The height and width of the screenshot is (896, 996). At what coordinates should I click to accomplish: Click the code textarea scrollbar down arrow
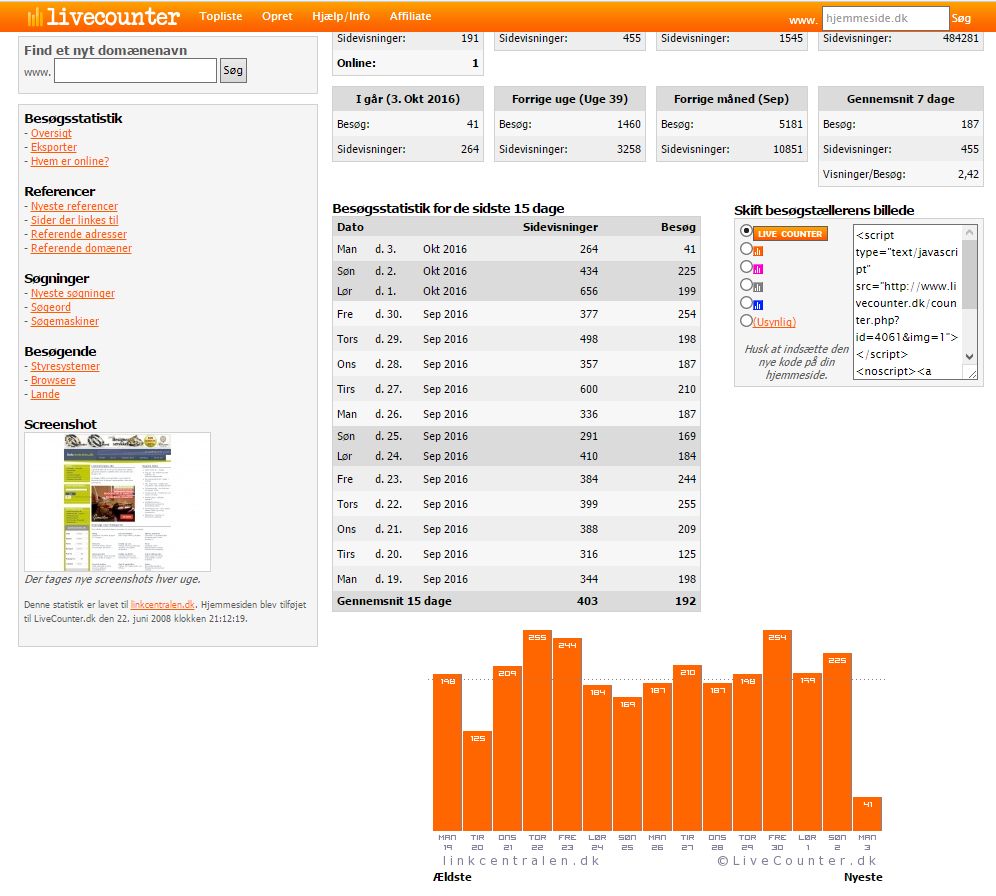[969, 357]
